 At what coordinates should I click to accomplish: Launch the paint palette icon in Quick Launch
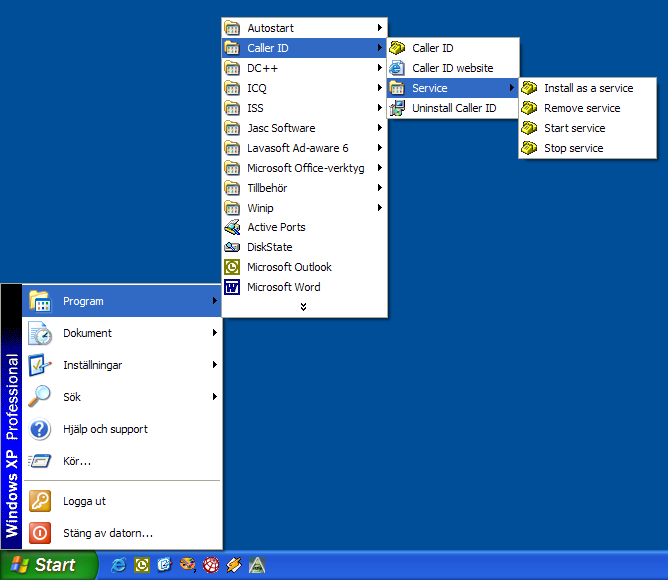(187, 566)
